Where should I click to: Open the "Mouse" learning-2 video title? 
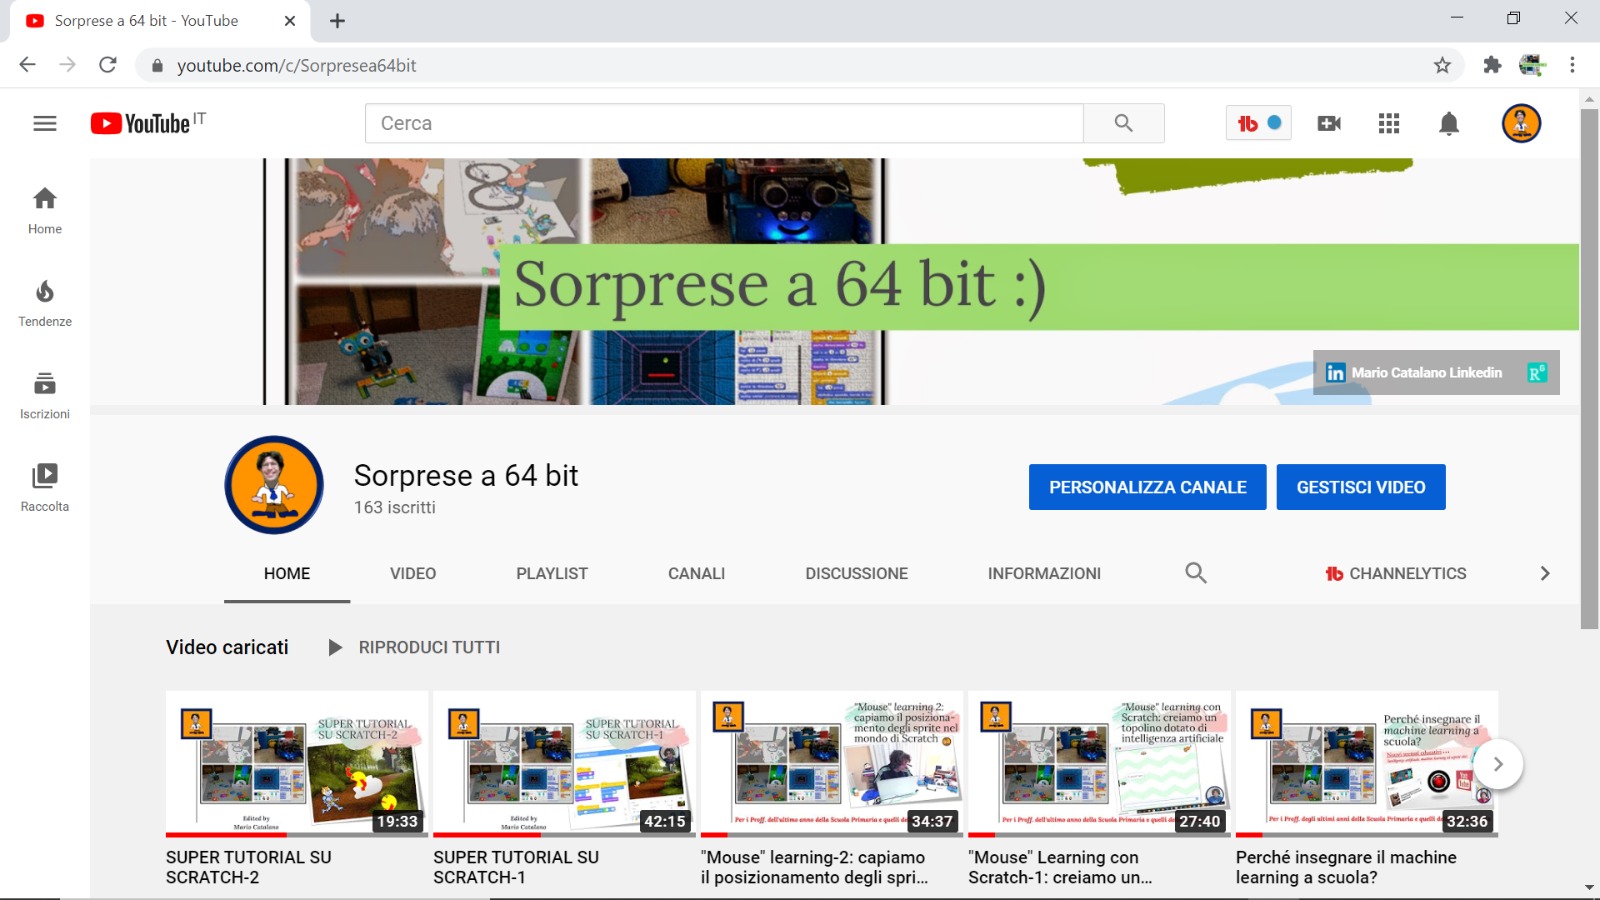815,867
